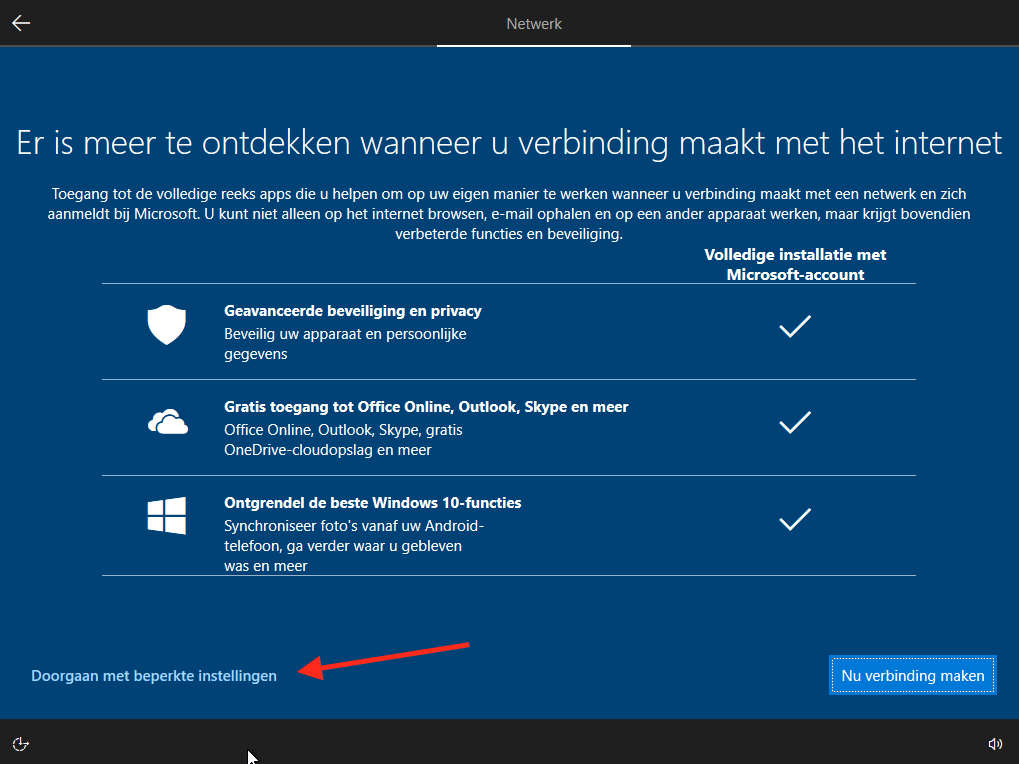The image size is (1019, 764).
Task: Click the 'OneDrive-cloudopslag en meer' description
Action: [x=328, y=450]
